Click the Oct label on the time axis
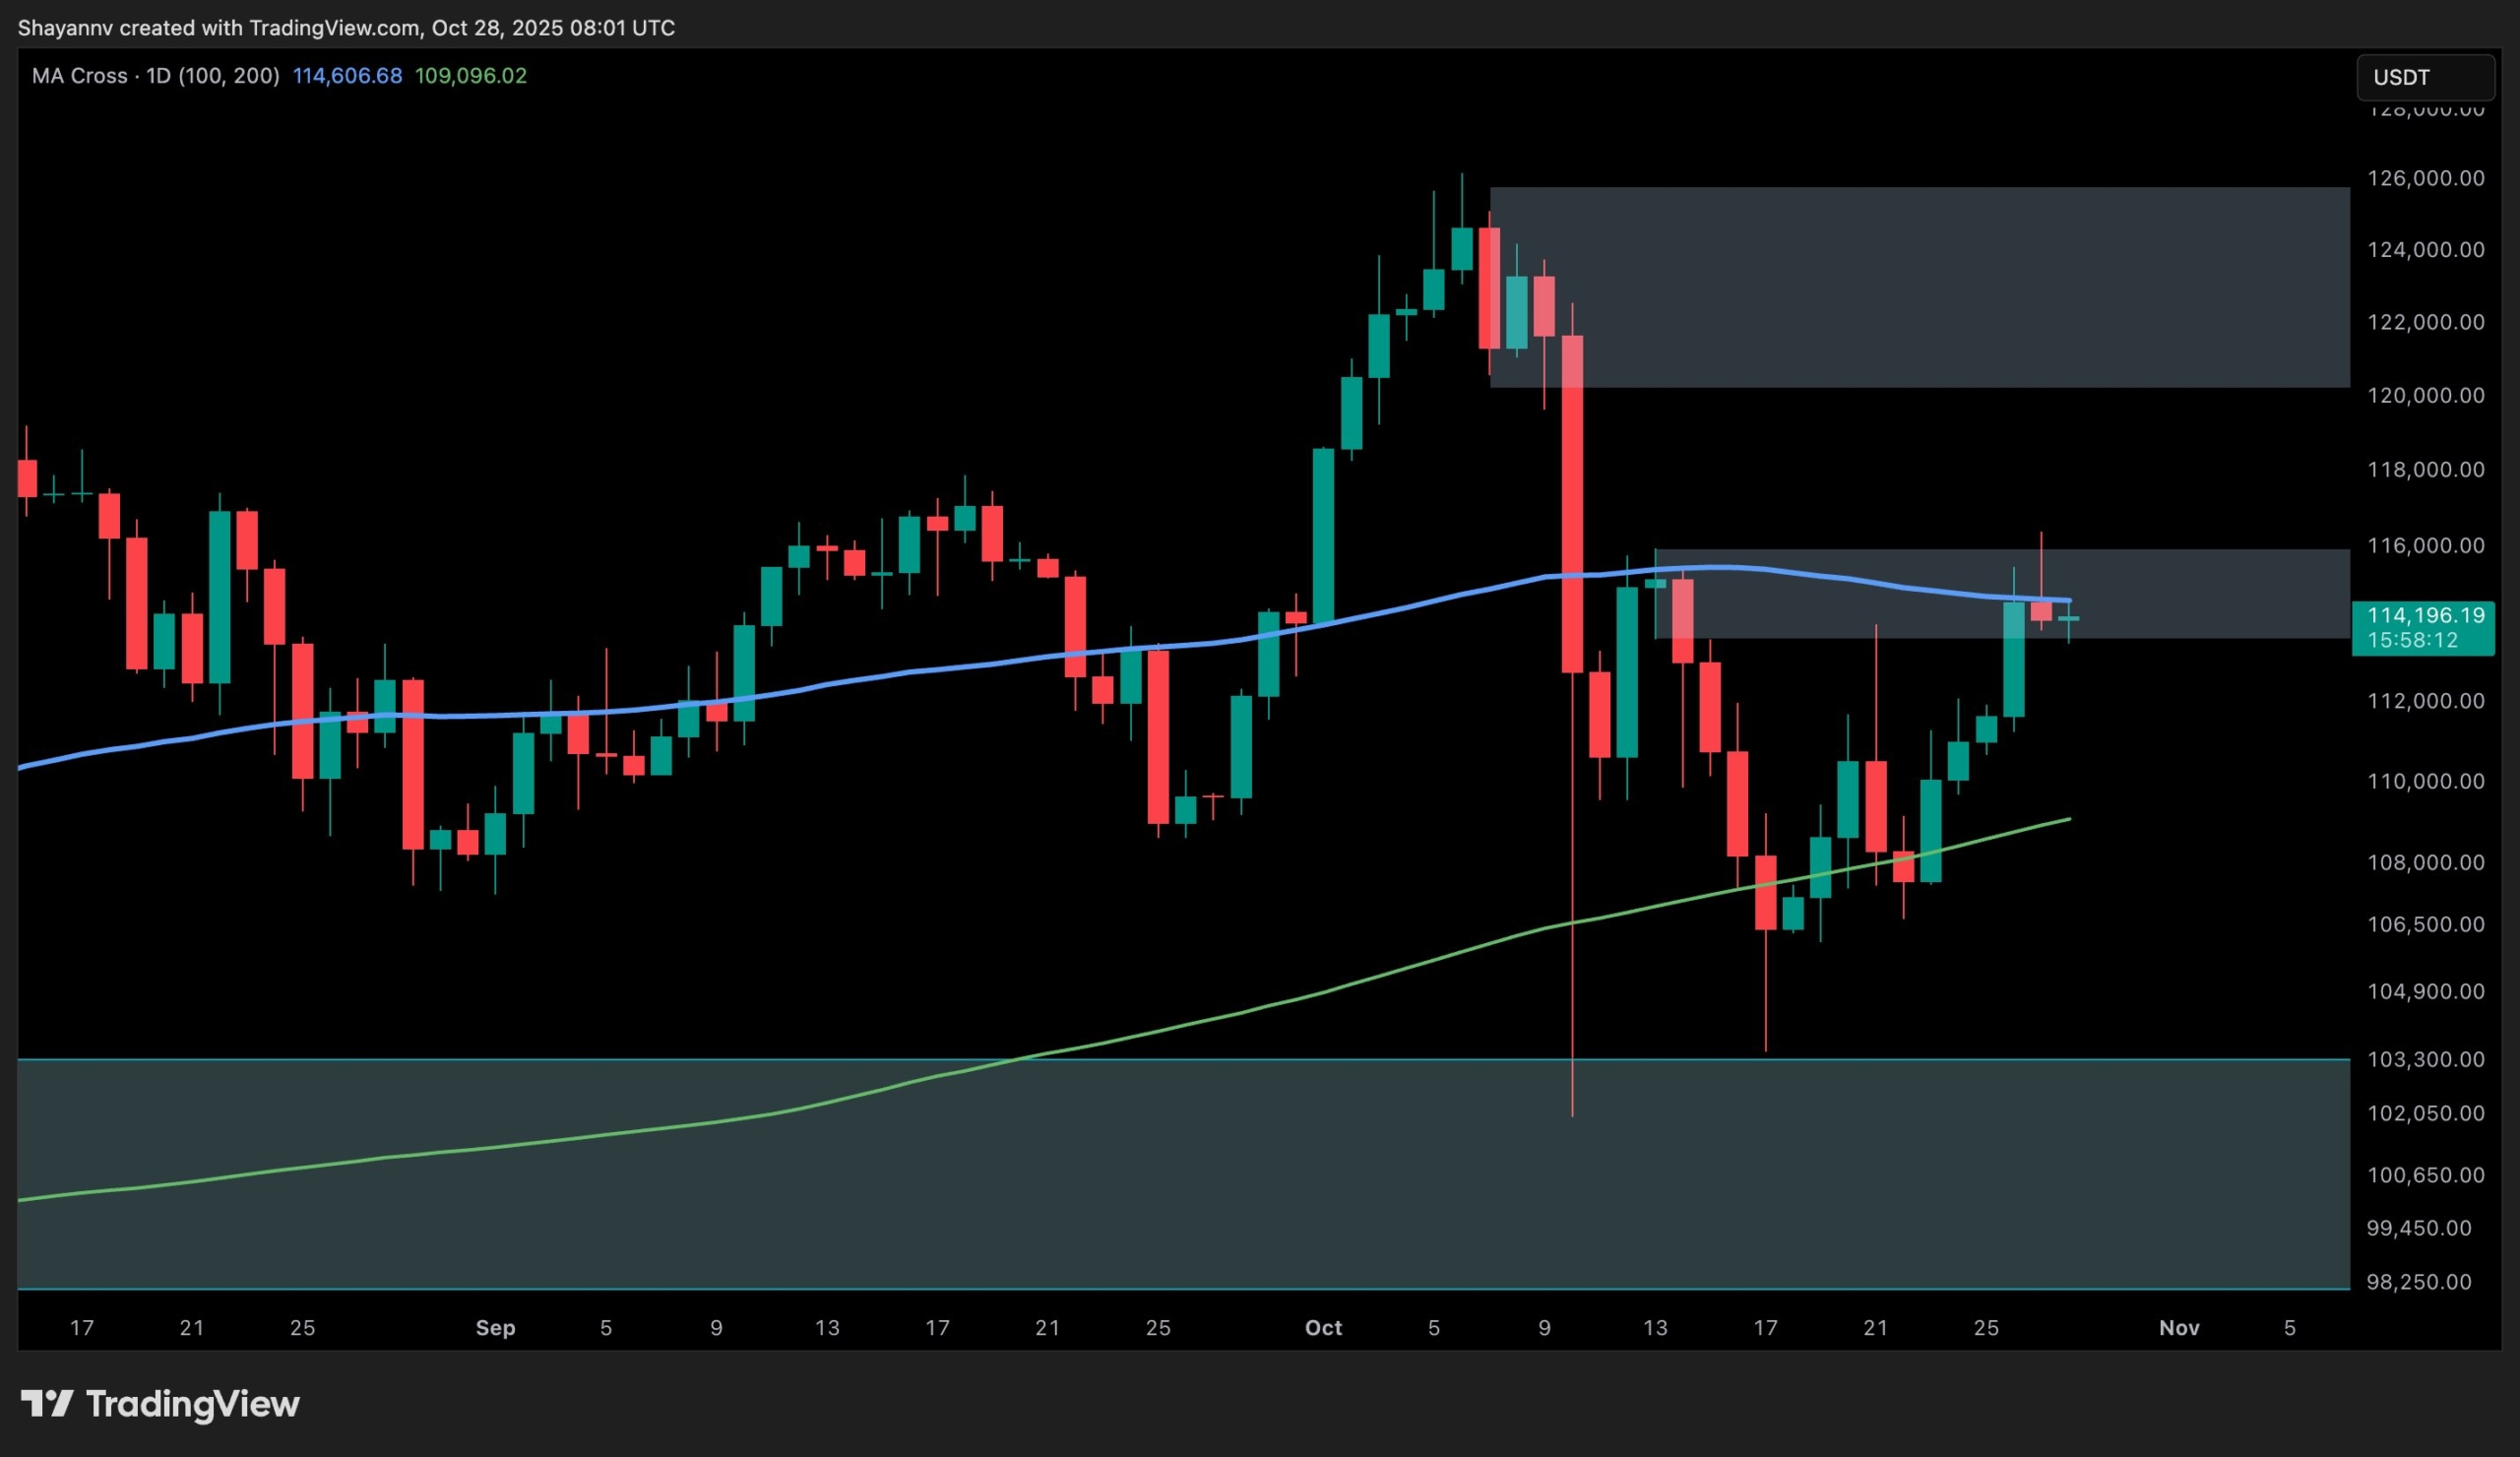This screenshot has height=1457, width=2520. pyautogui.click(x=1323, y=1328)
